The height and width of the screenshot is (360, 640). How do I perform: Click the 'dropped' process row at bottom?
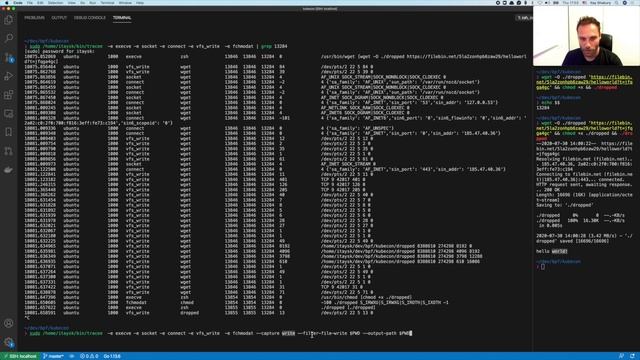coord(199,313)
